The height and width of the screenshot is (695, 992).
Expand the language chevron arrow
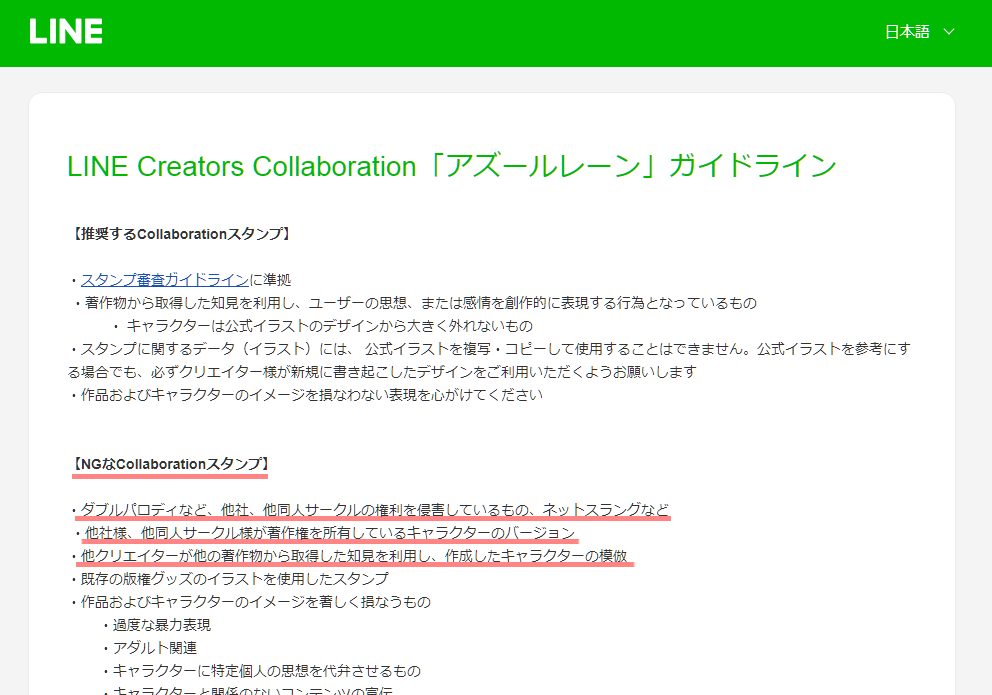tap(948, 32)
